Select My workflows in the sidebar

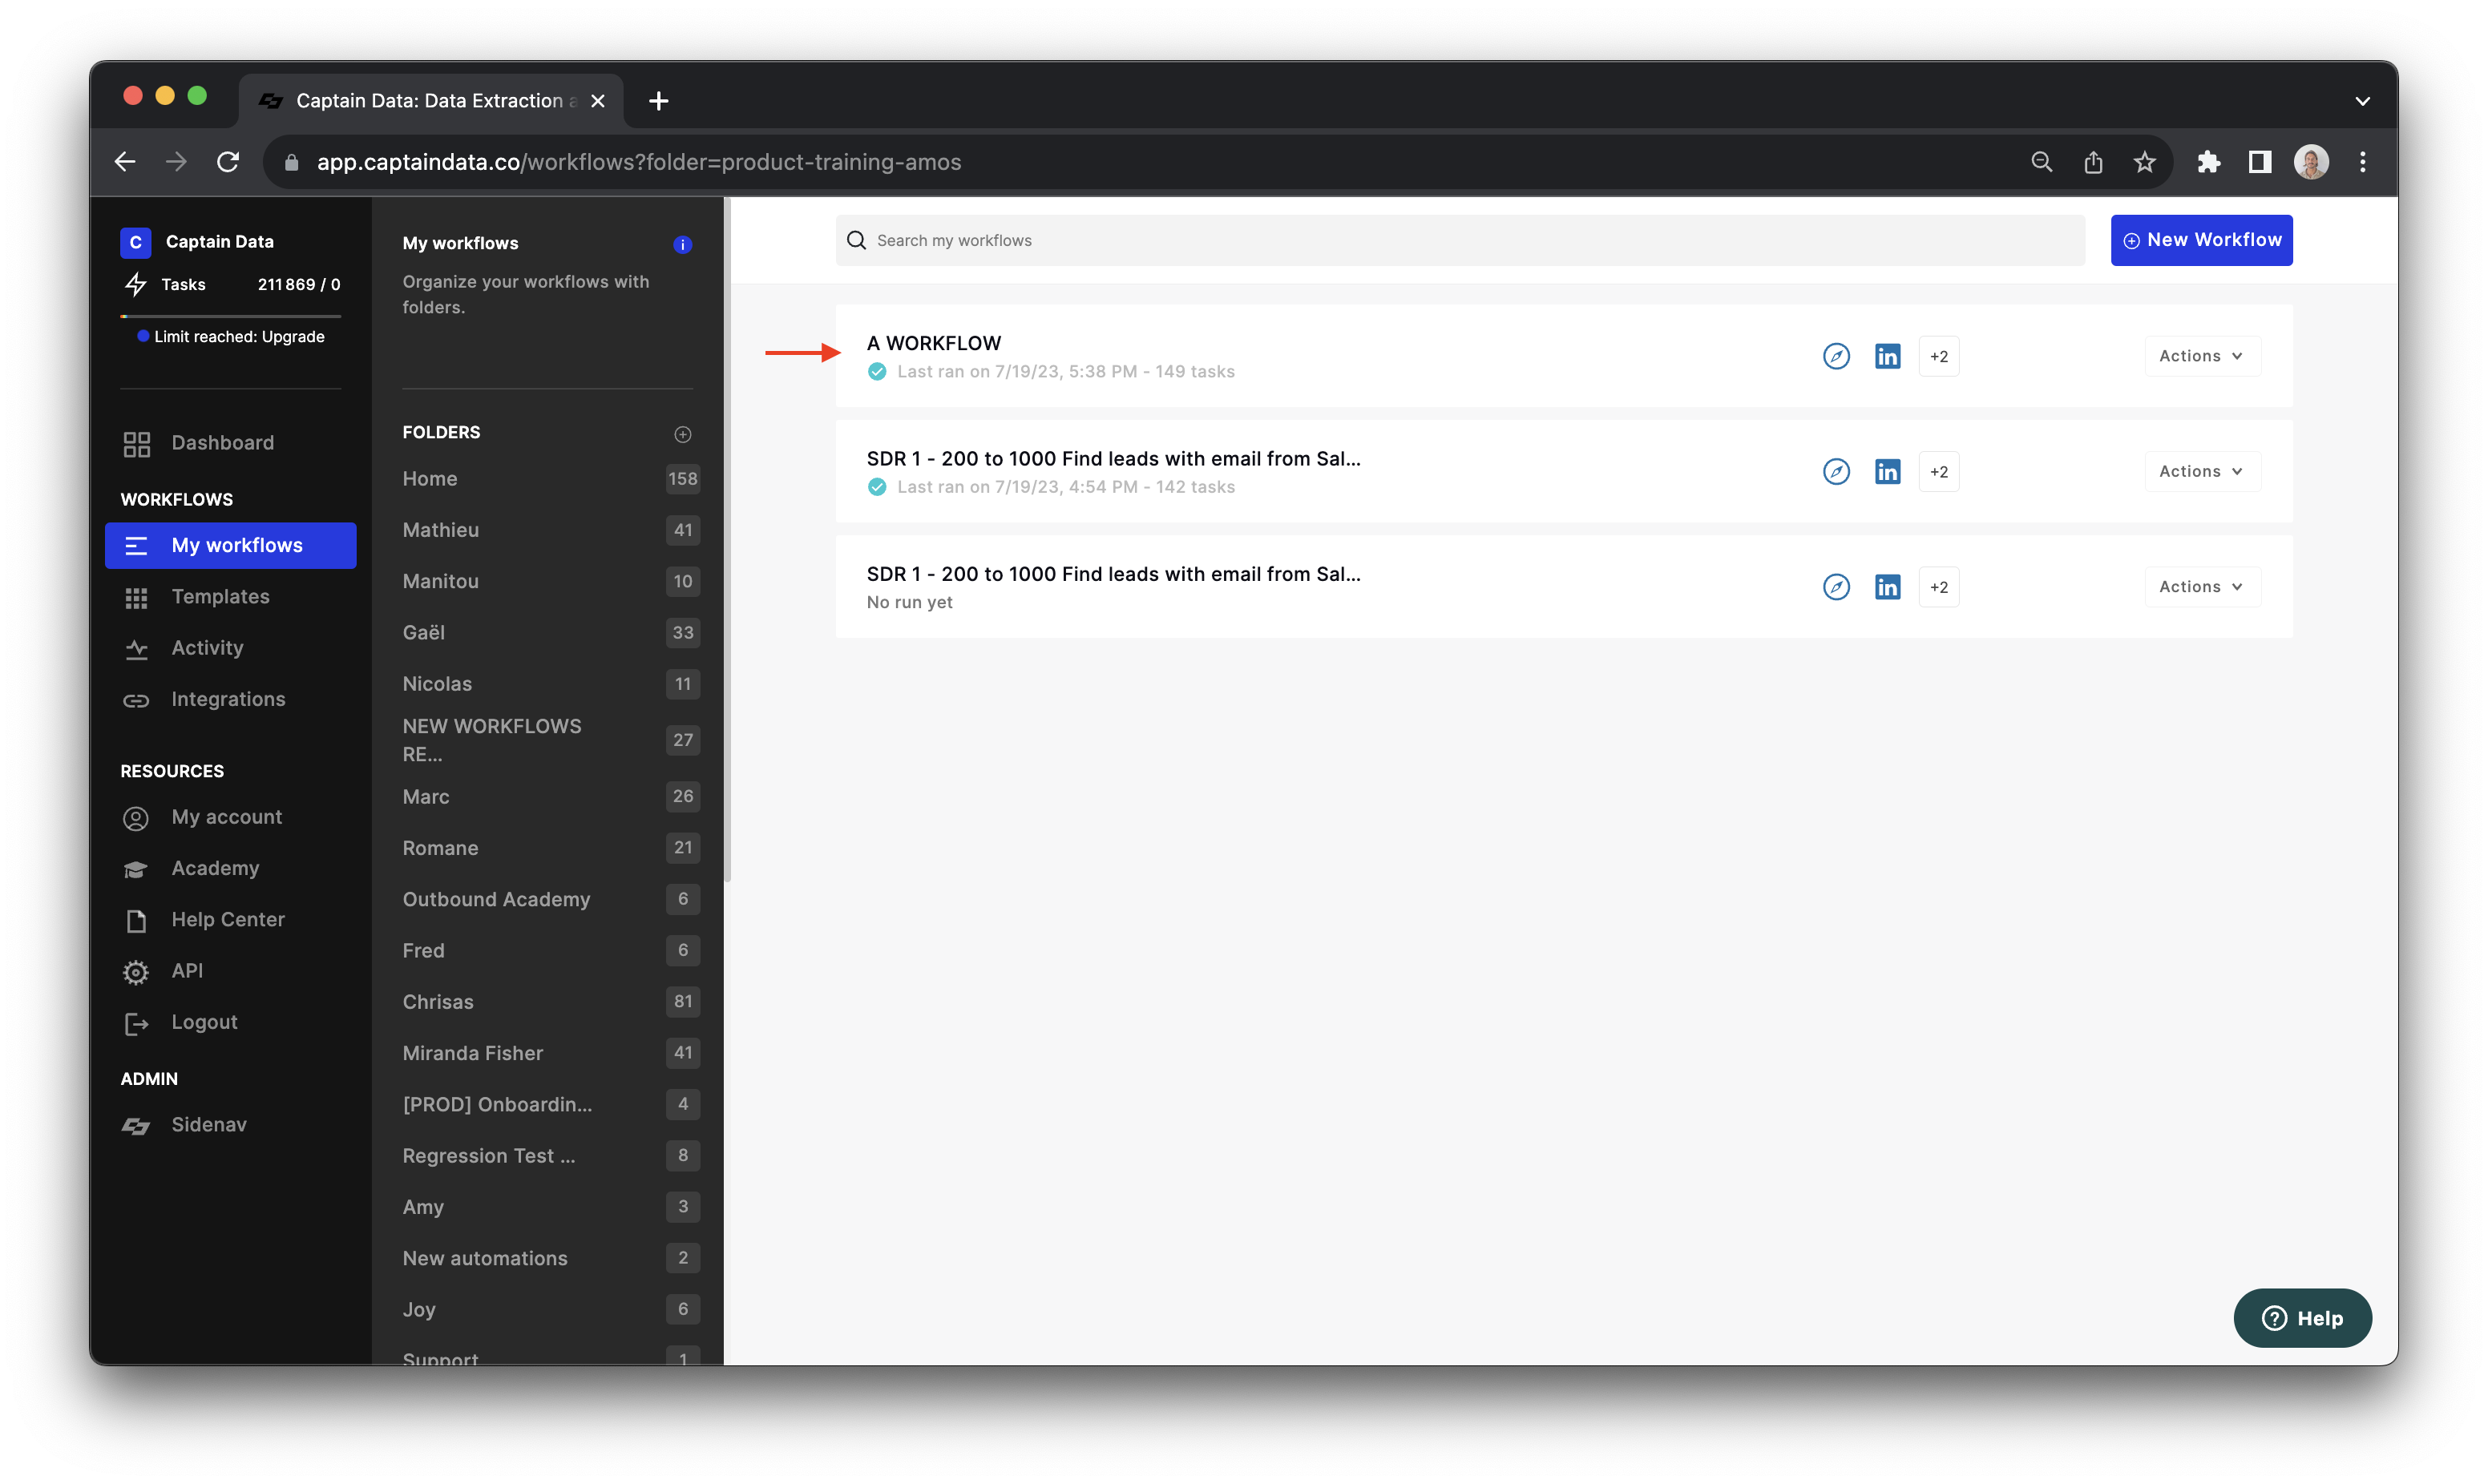(230, 545)
